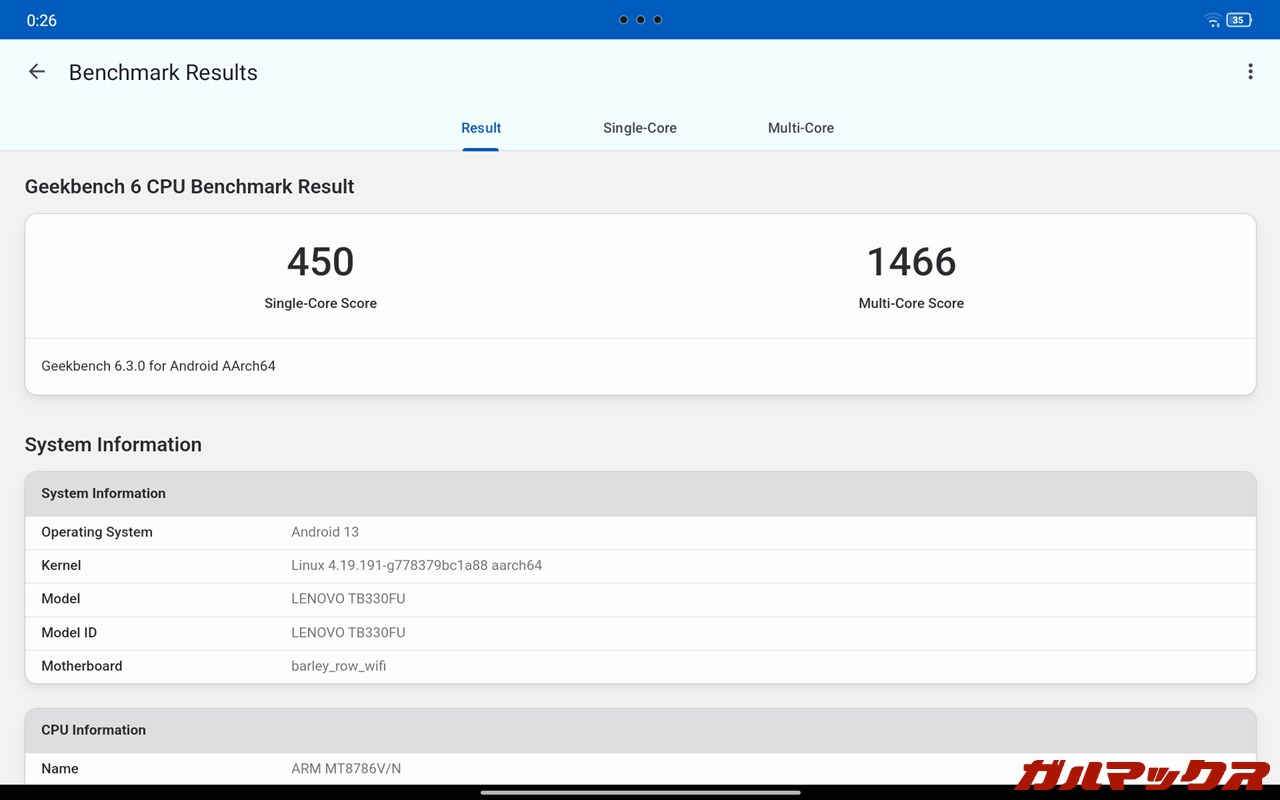The height and width of the screenshot is (800, 1280).
Task: Tap the home navigation bar pill
Action: point(640,793)
